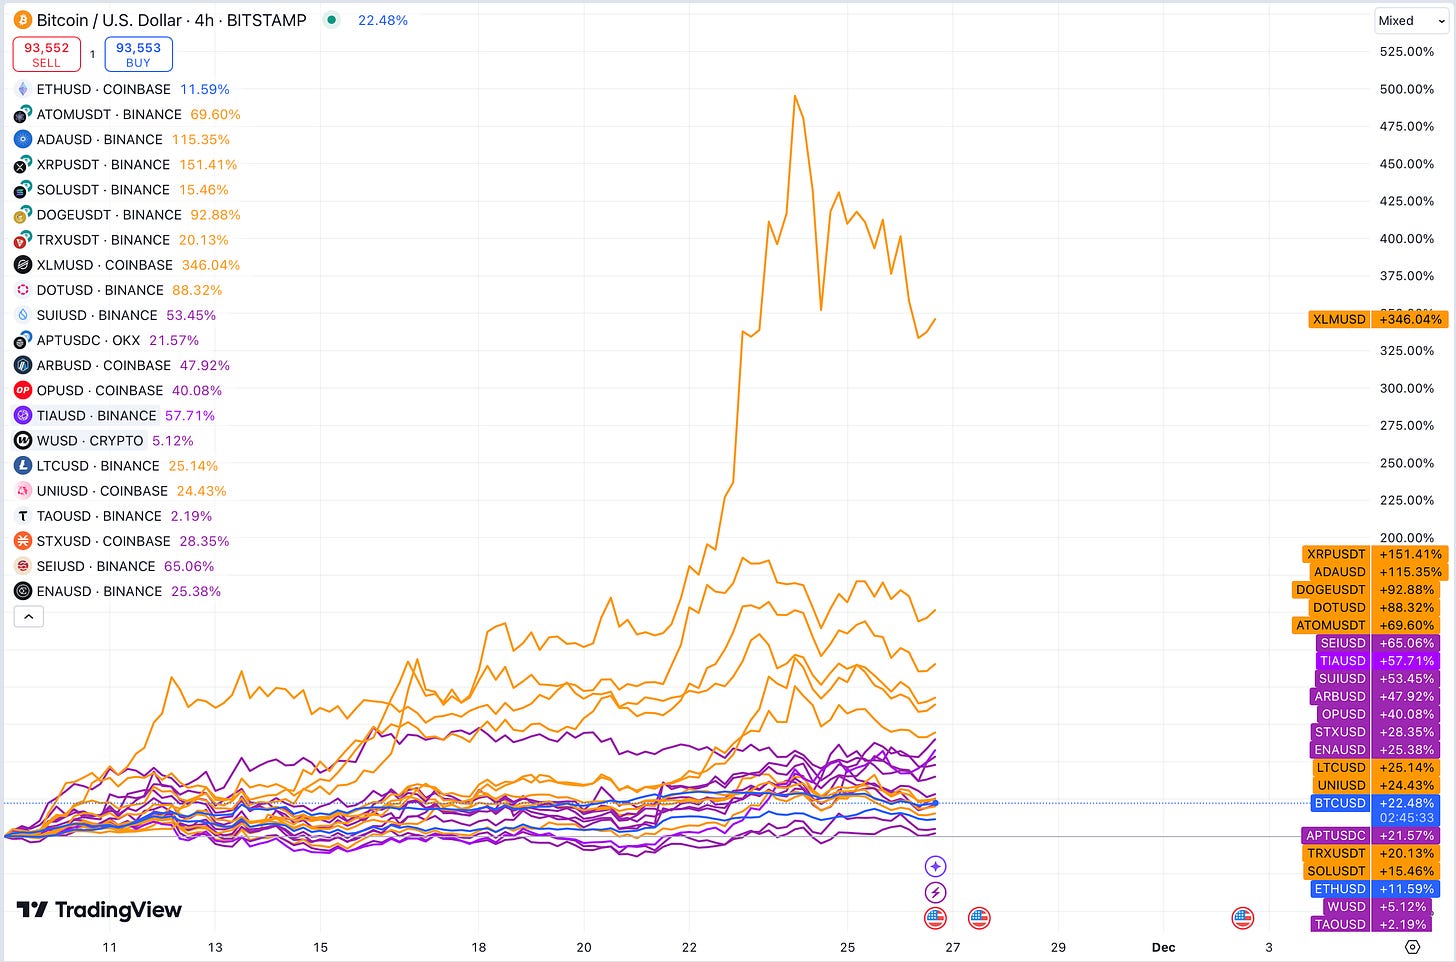
Task: Click the Cardano ADAUSD icon
Action: coord(23,139)
